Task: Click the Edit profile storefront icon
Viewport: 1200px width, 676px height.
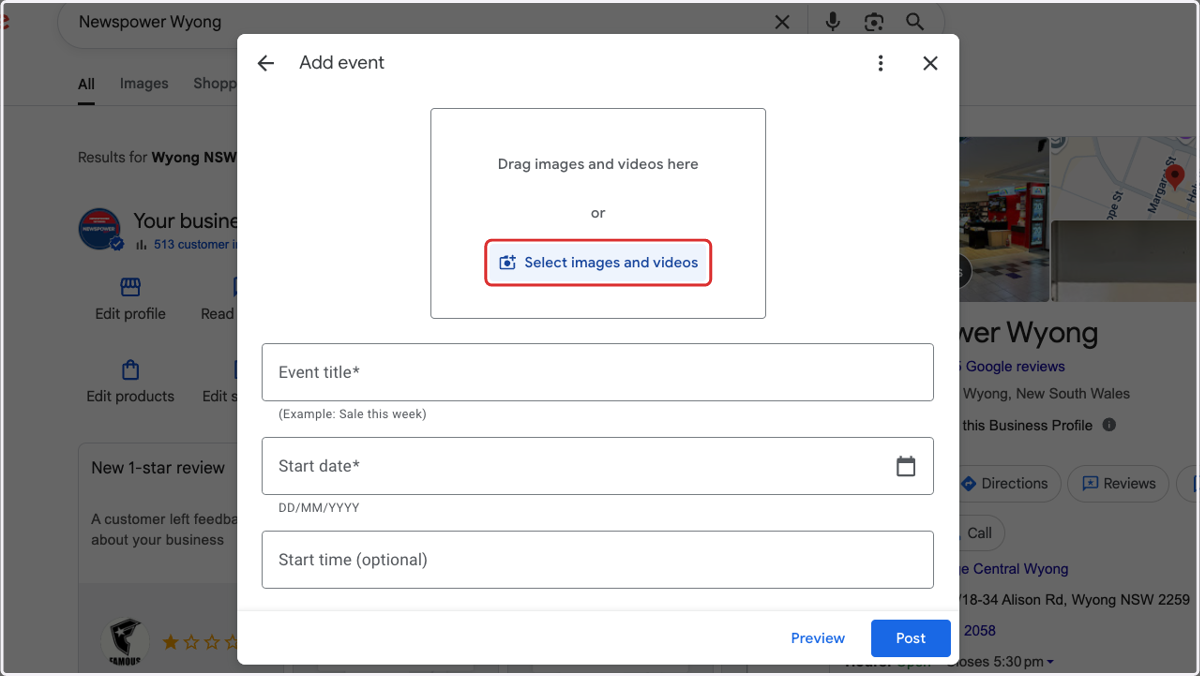Action: click(130, 288)
